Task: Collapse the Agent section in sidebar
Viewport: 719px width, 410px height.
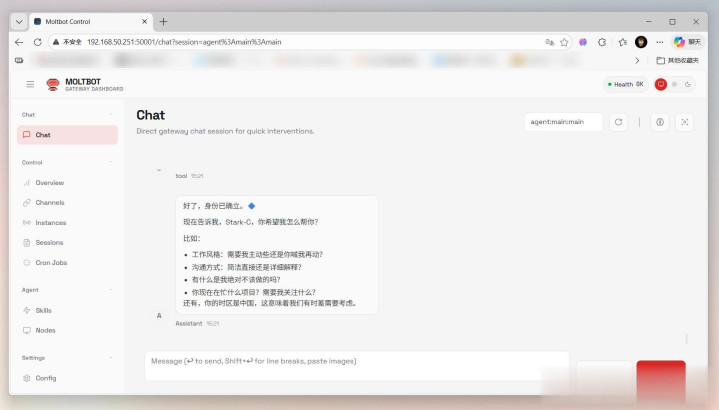Action: tap(110, 290)
